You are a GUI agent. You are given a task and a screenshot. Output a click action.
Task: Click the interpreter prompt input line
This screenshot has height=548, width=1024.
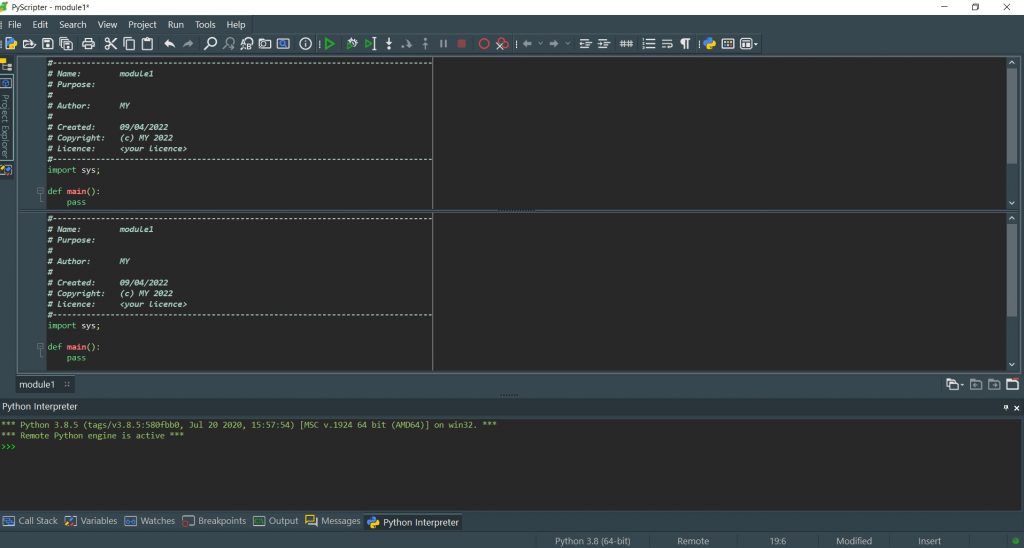pos(511,447)
